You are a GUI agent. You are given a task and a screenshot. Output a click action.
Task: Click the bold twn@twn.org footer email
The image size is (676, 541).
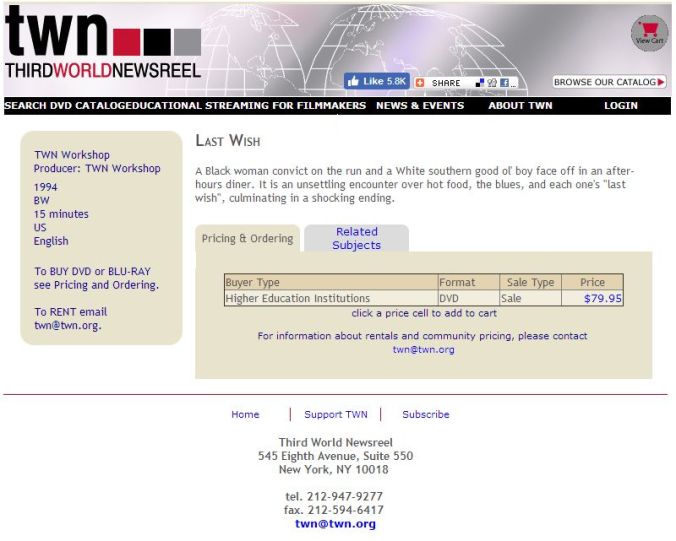335,524
